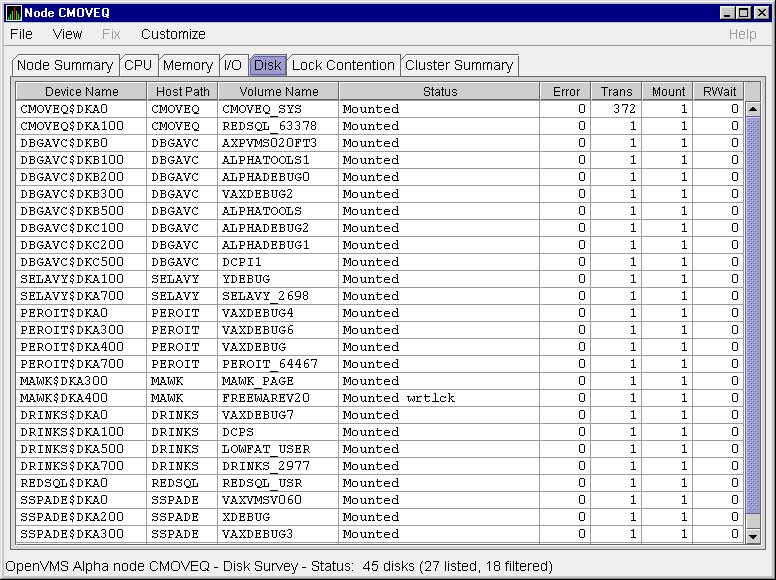Sort by Volume Name column header
Image resolution: width=776 pixels, height=580 pixels.
pyautogui.click(x=279, y=92)
